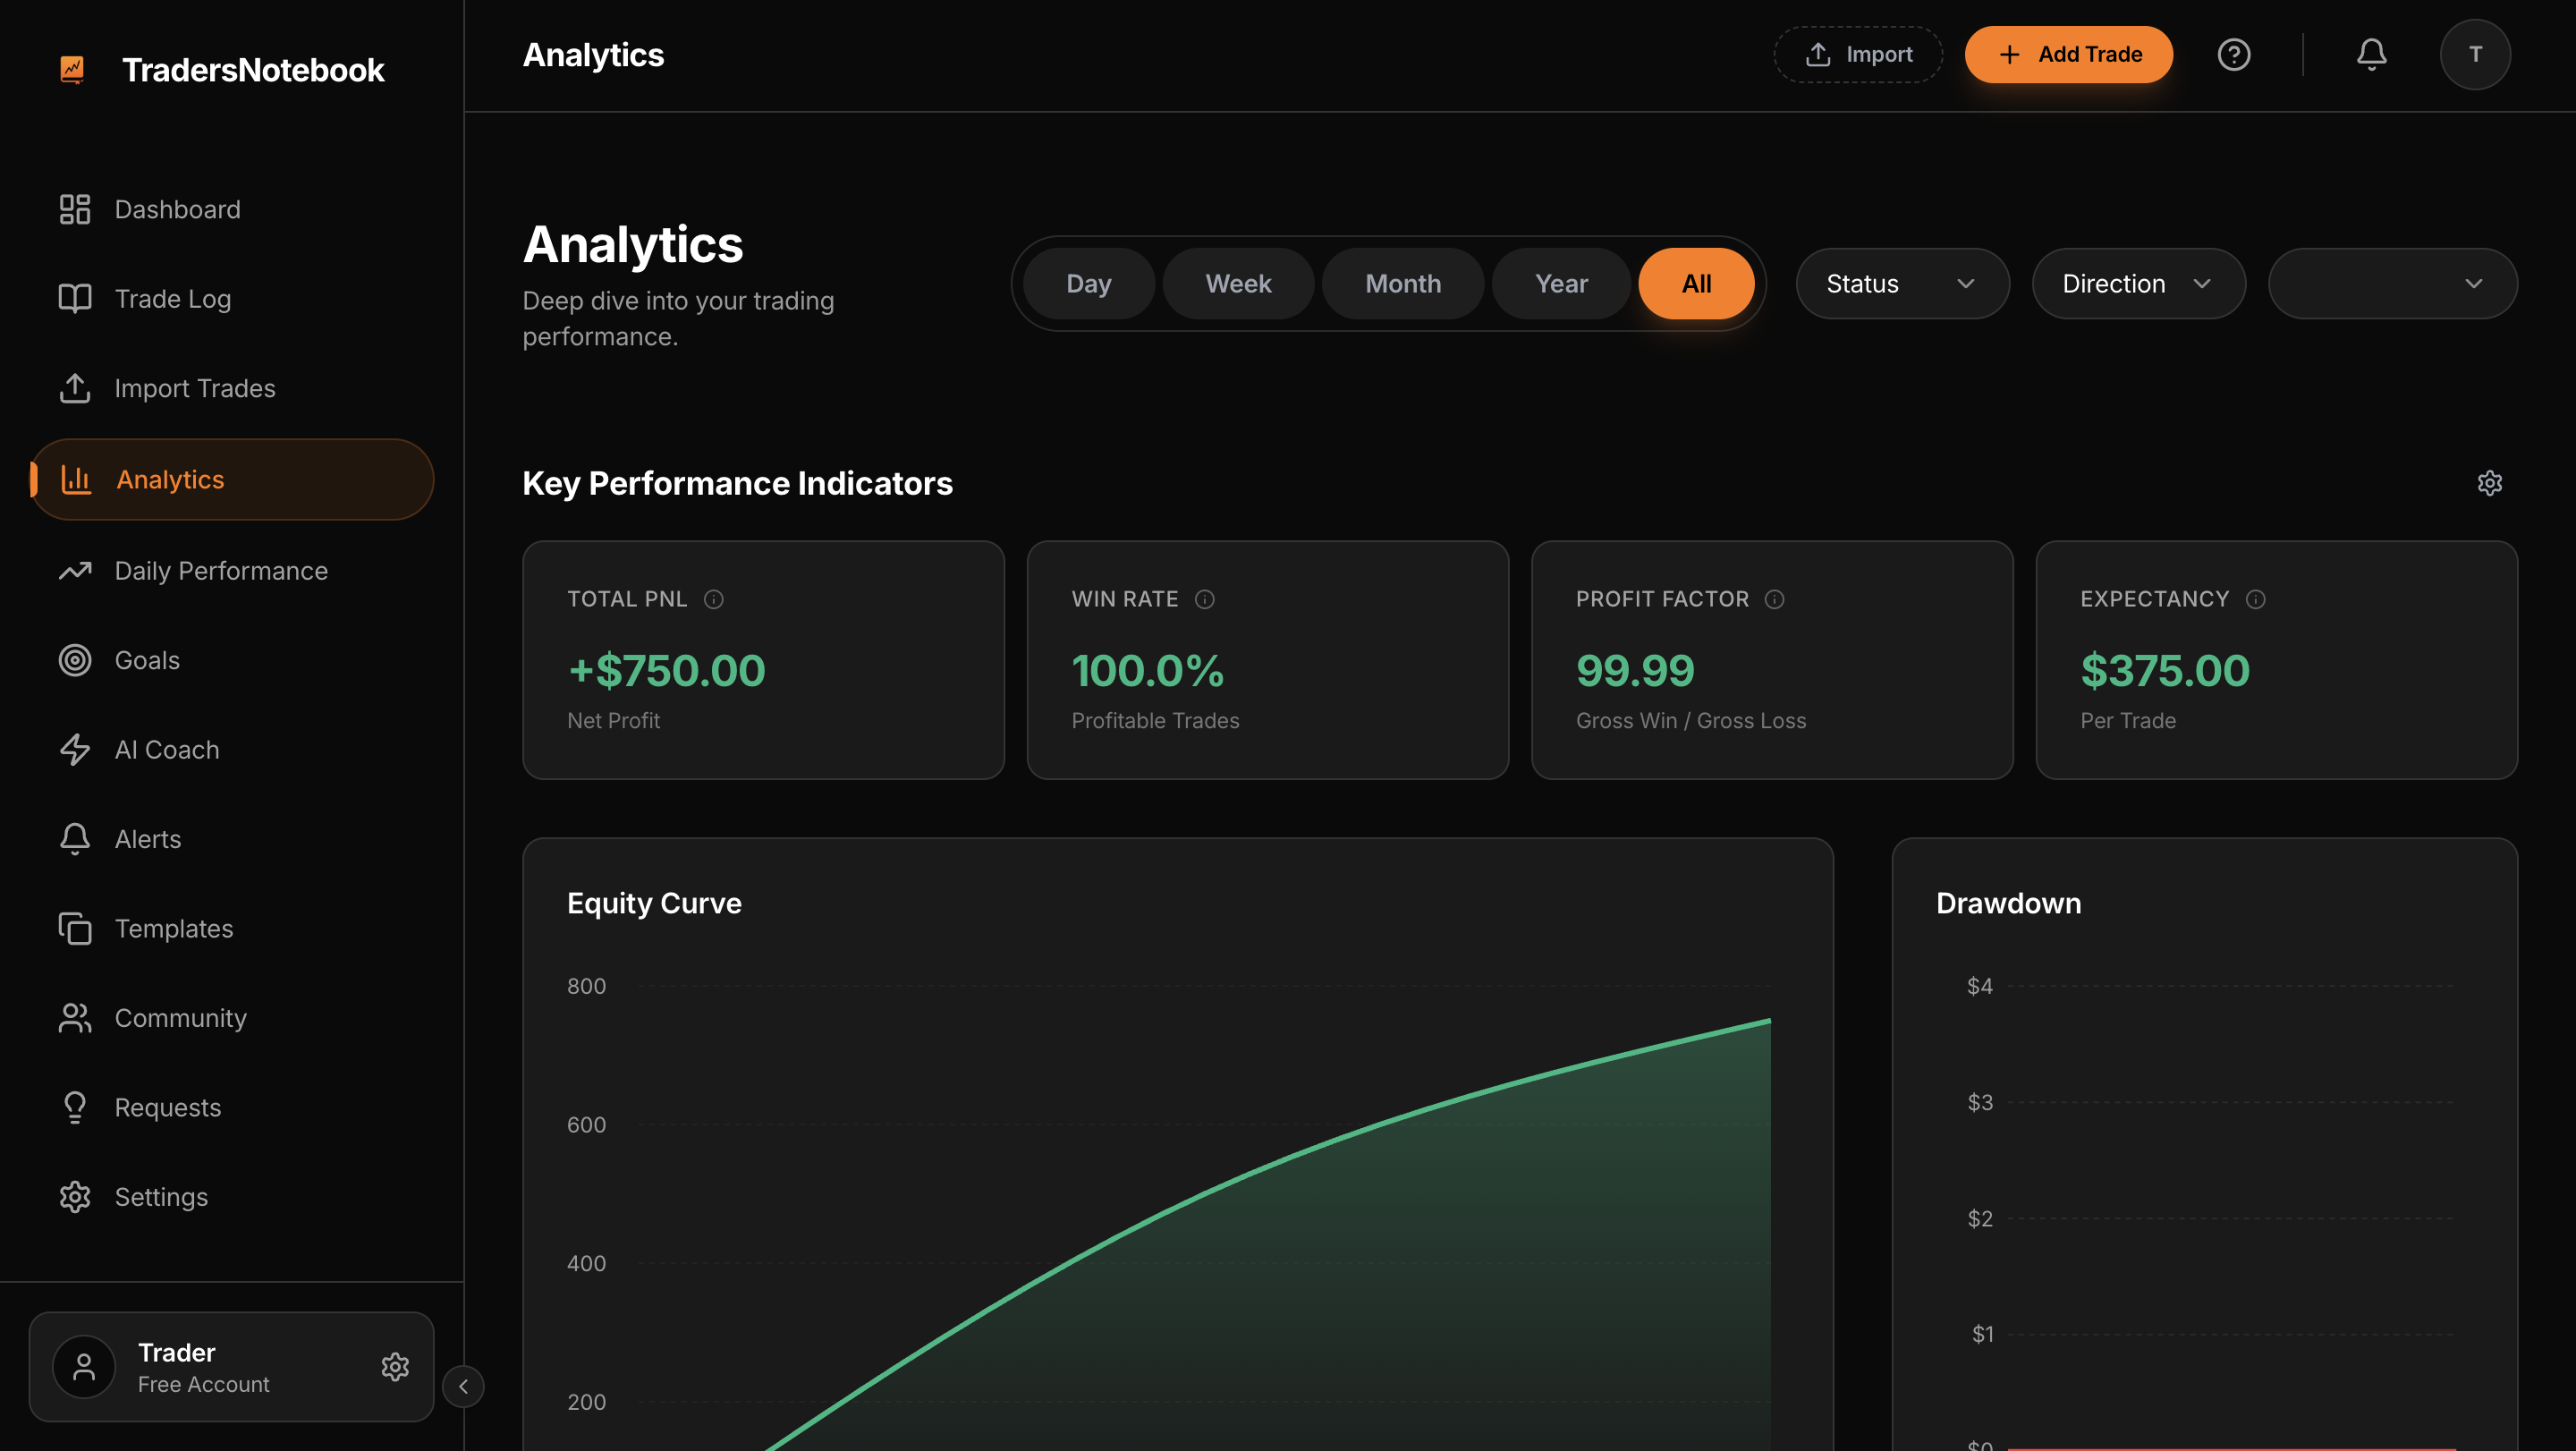
Task: Go to Trade Log in sidebar
Action: pyautogui.click(x=172, y=298)
